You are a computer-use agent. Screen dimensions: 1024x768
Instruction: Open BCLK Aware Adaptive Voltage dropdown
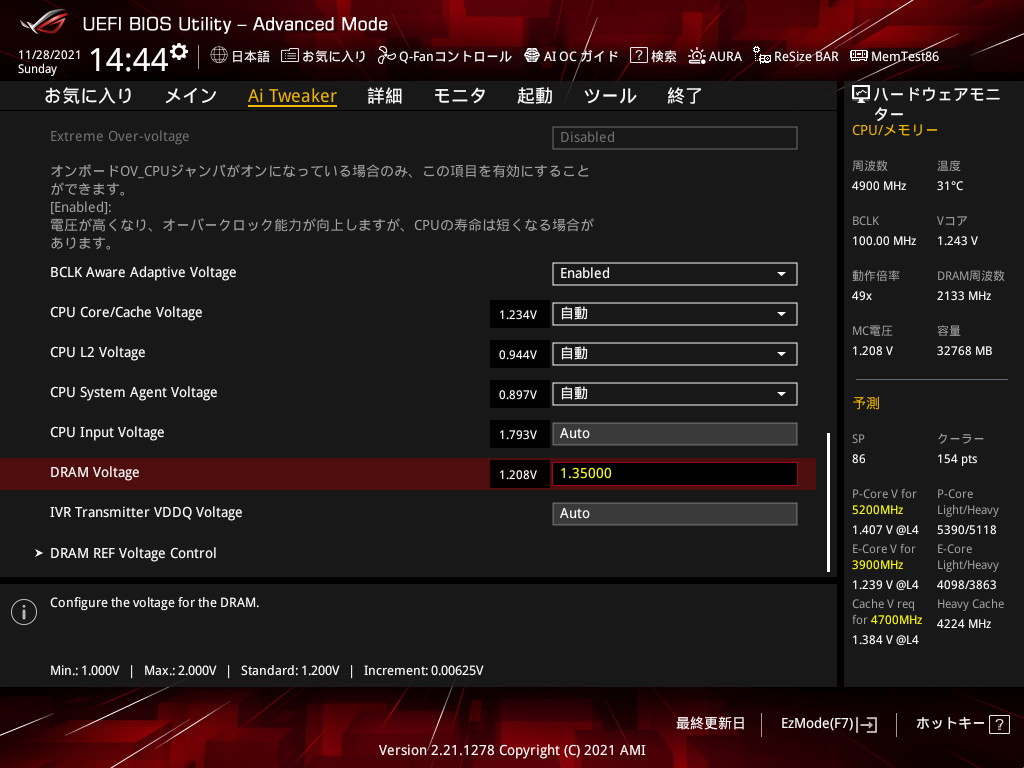675,274
